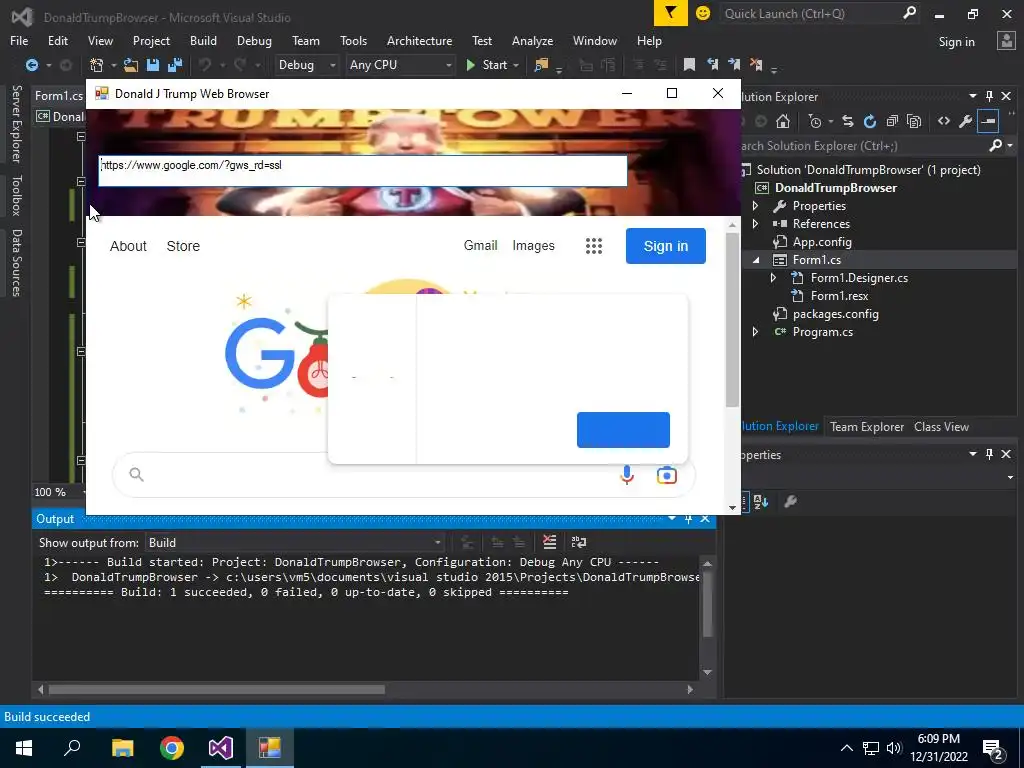Screen dimensions: 1024x768
Task: Switch to the Team Explorer tab
Action: click(867, 426)
